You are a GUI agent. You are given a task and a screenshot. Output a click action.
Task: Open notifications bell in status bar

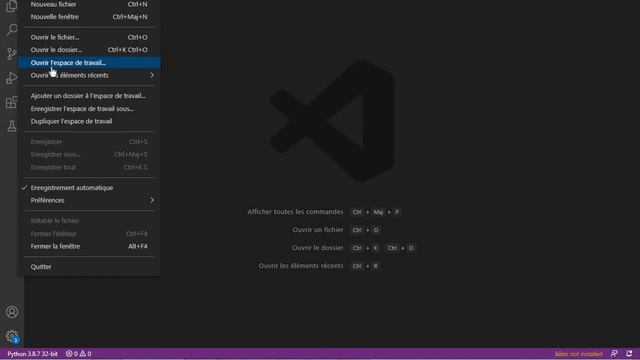(629, 354)
